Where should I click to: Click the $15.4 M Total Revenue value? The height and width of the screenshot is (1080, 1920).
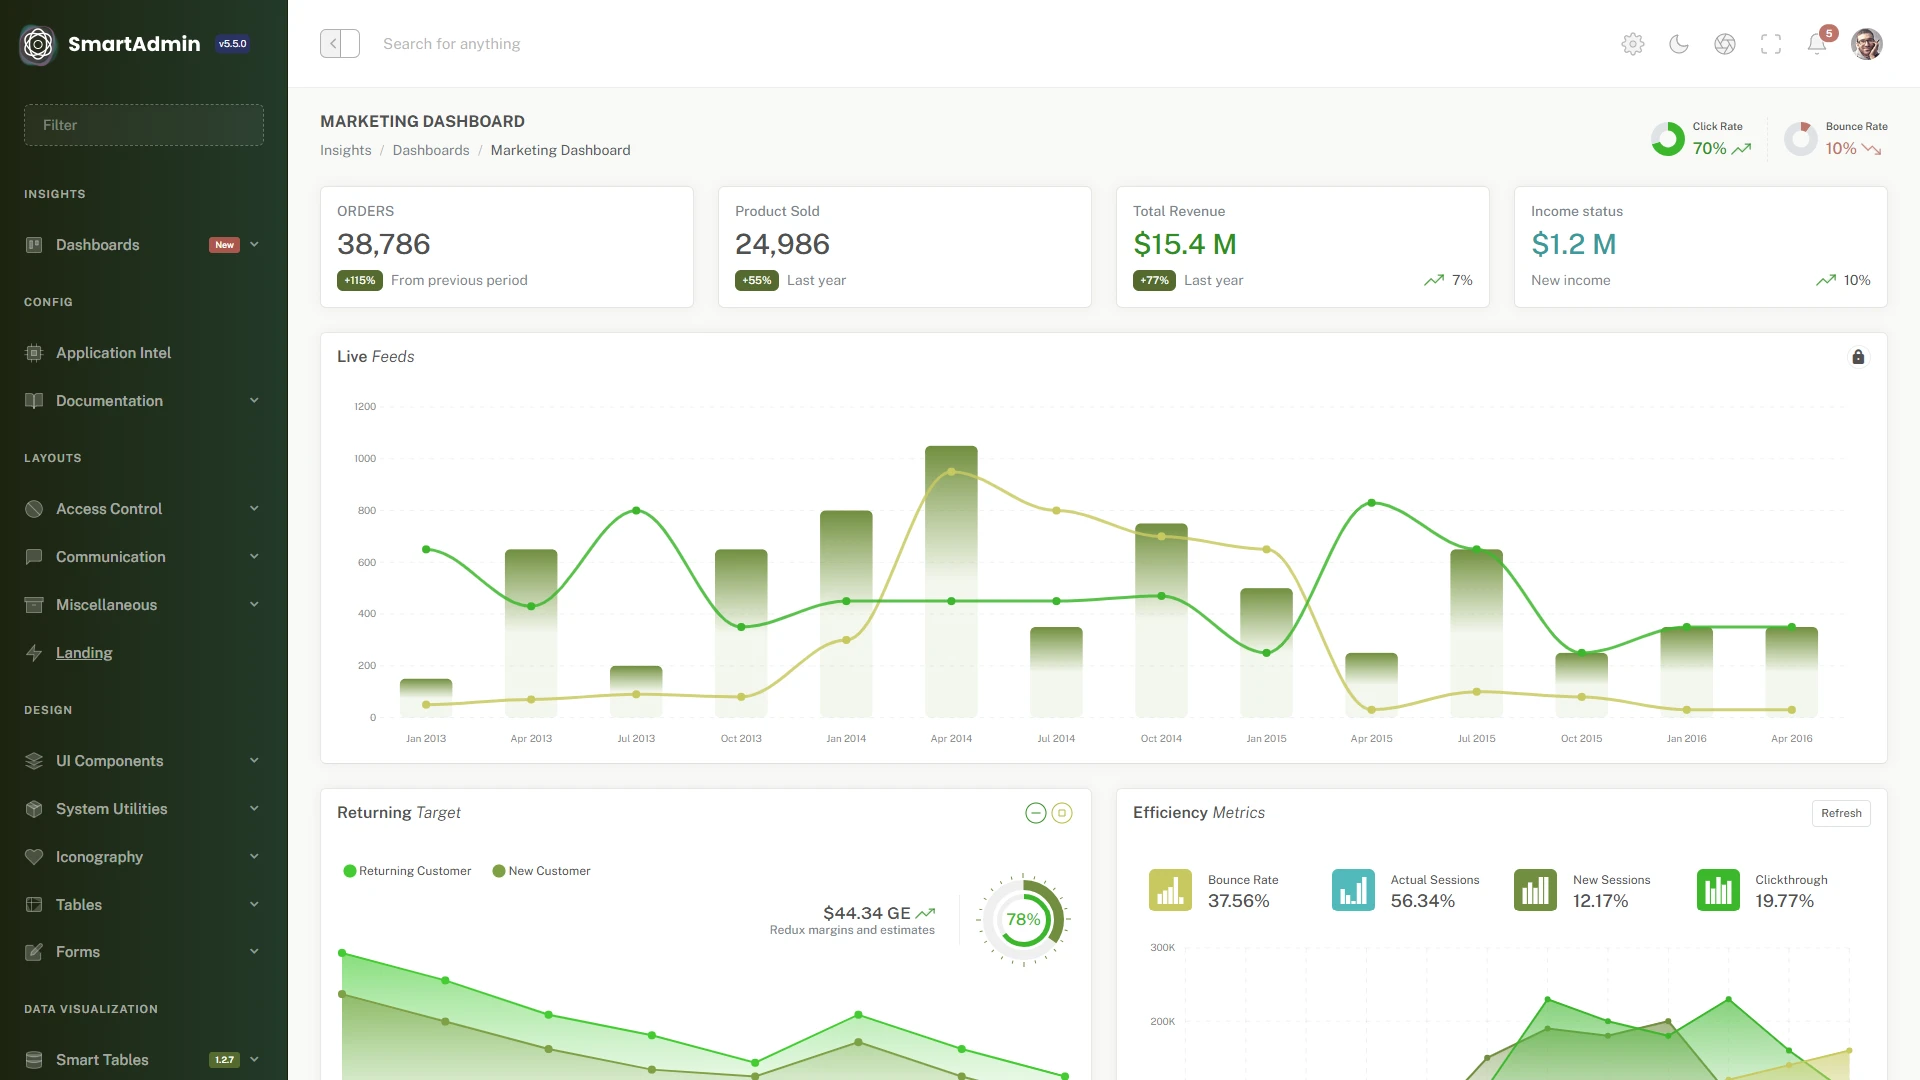(x=1185, y=244)
